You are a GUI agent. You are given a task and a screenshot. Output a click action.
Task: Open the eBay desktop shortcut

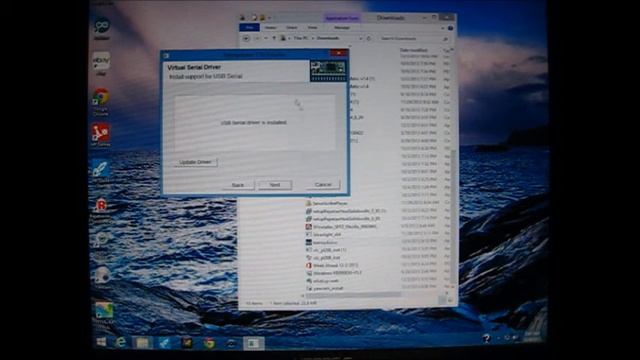coord(101,63)
